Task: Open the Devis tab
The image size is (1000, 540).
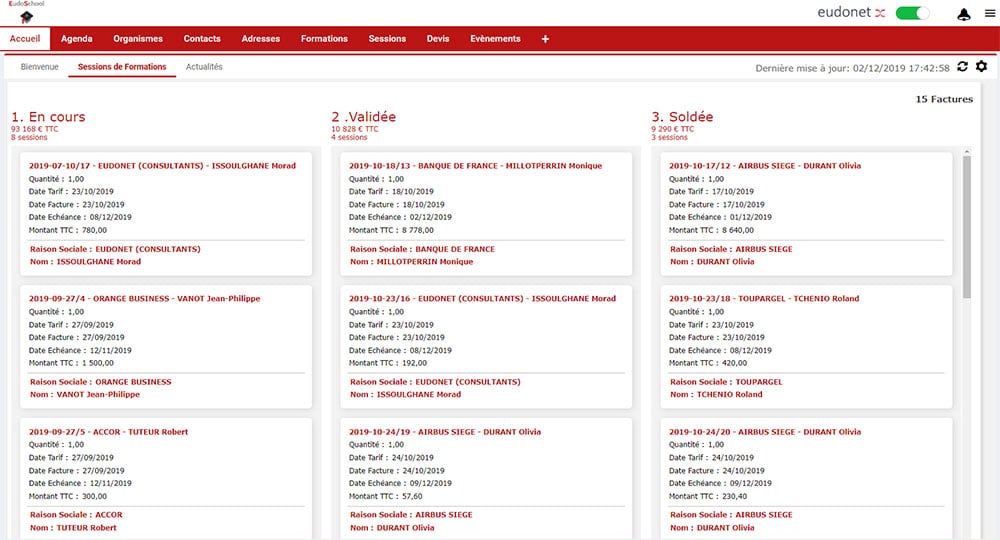Action: coord(438,39)
